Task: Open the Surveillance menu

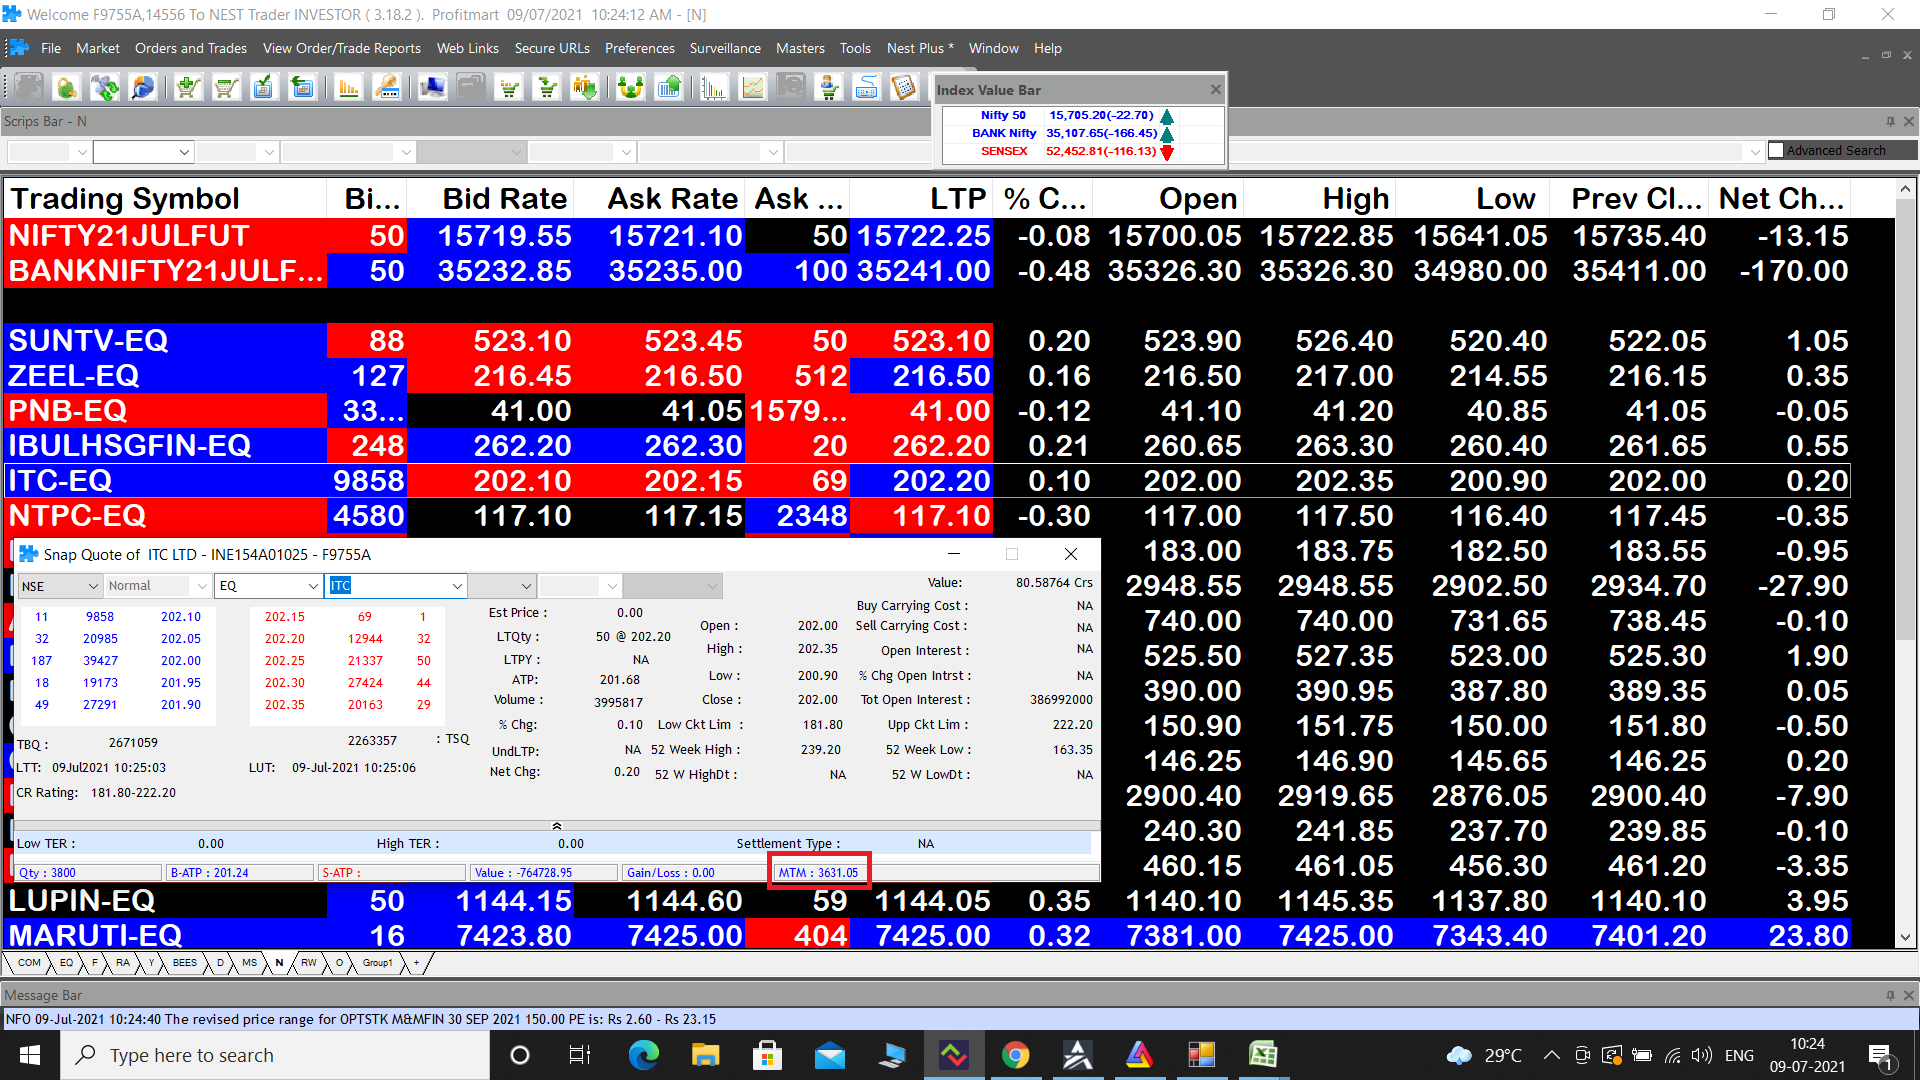Action: 725,48
